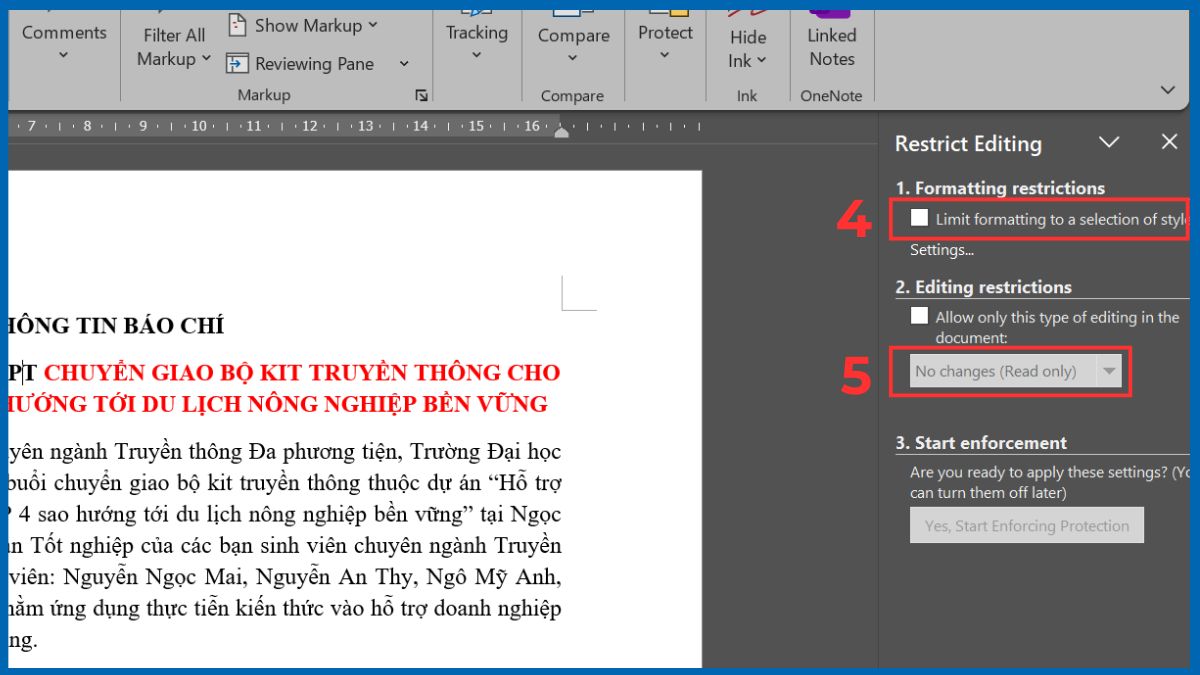This screenshot has height=675, width=1200.
Task: Open the No changes (Read only) dropdown
Action: tap(1108, 370)
